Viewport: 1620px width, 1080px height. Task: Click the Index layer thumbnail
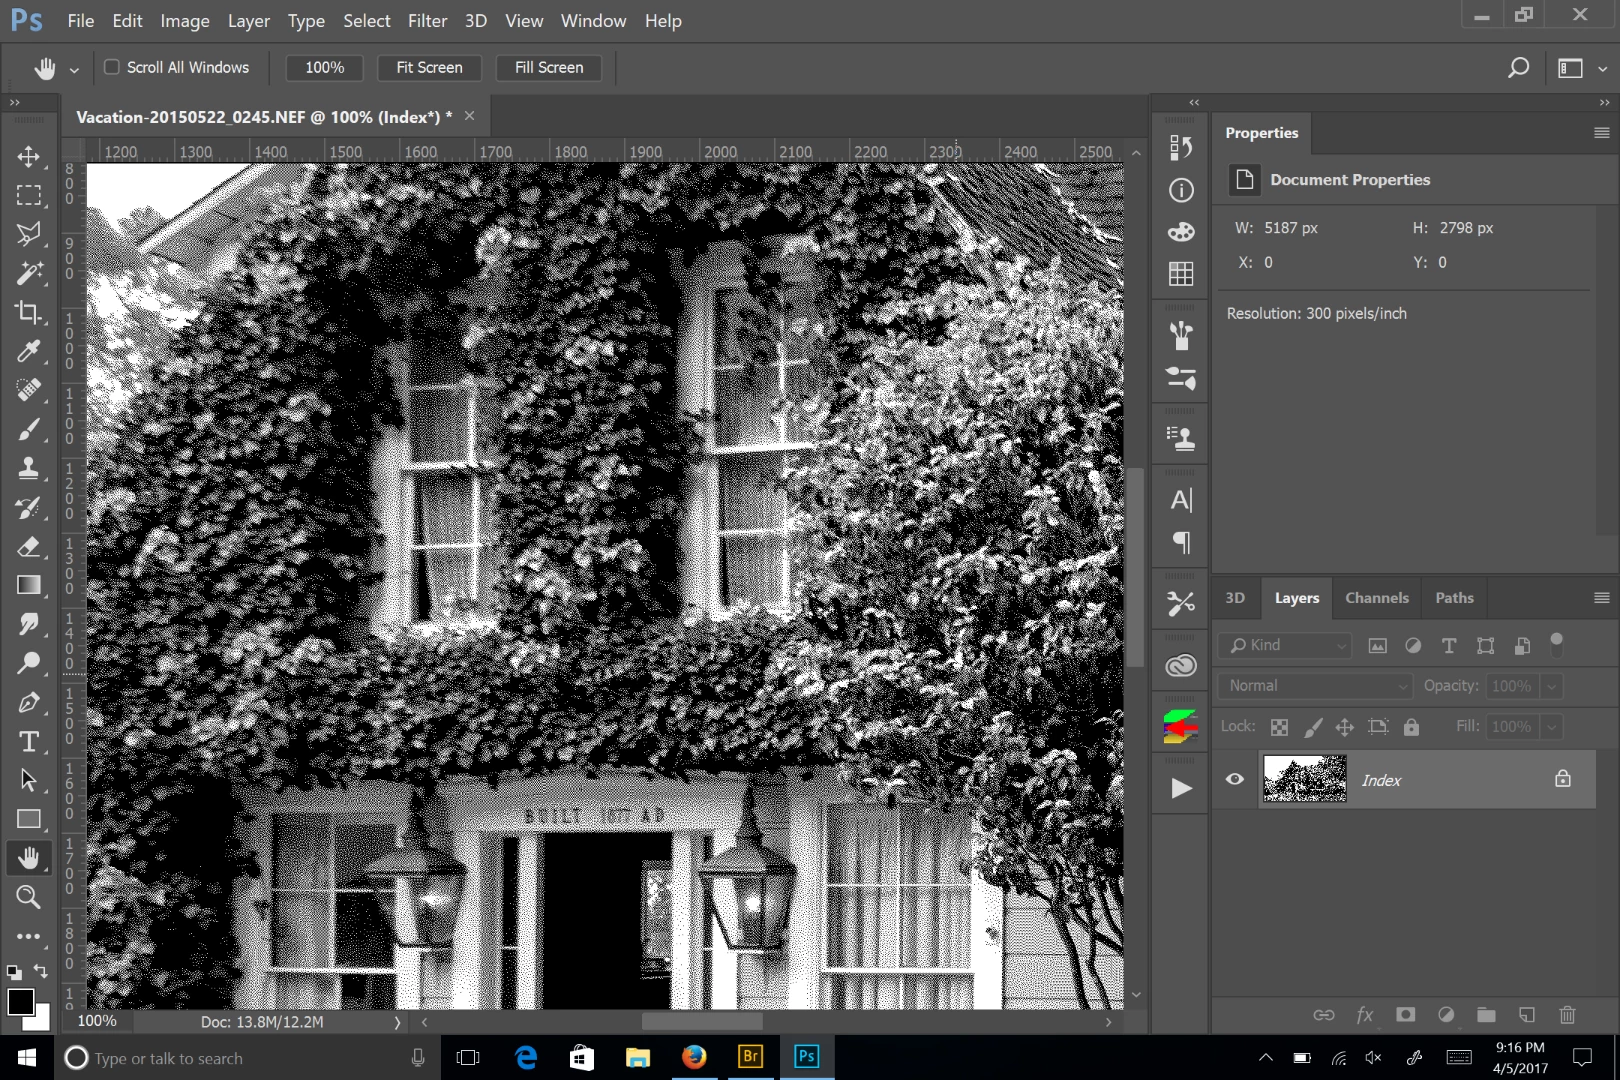(1304, 779)
